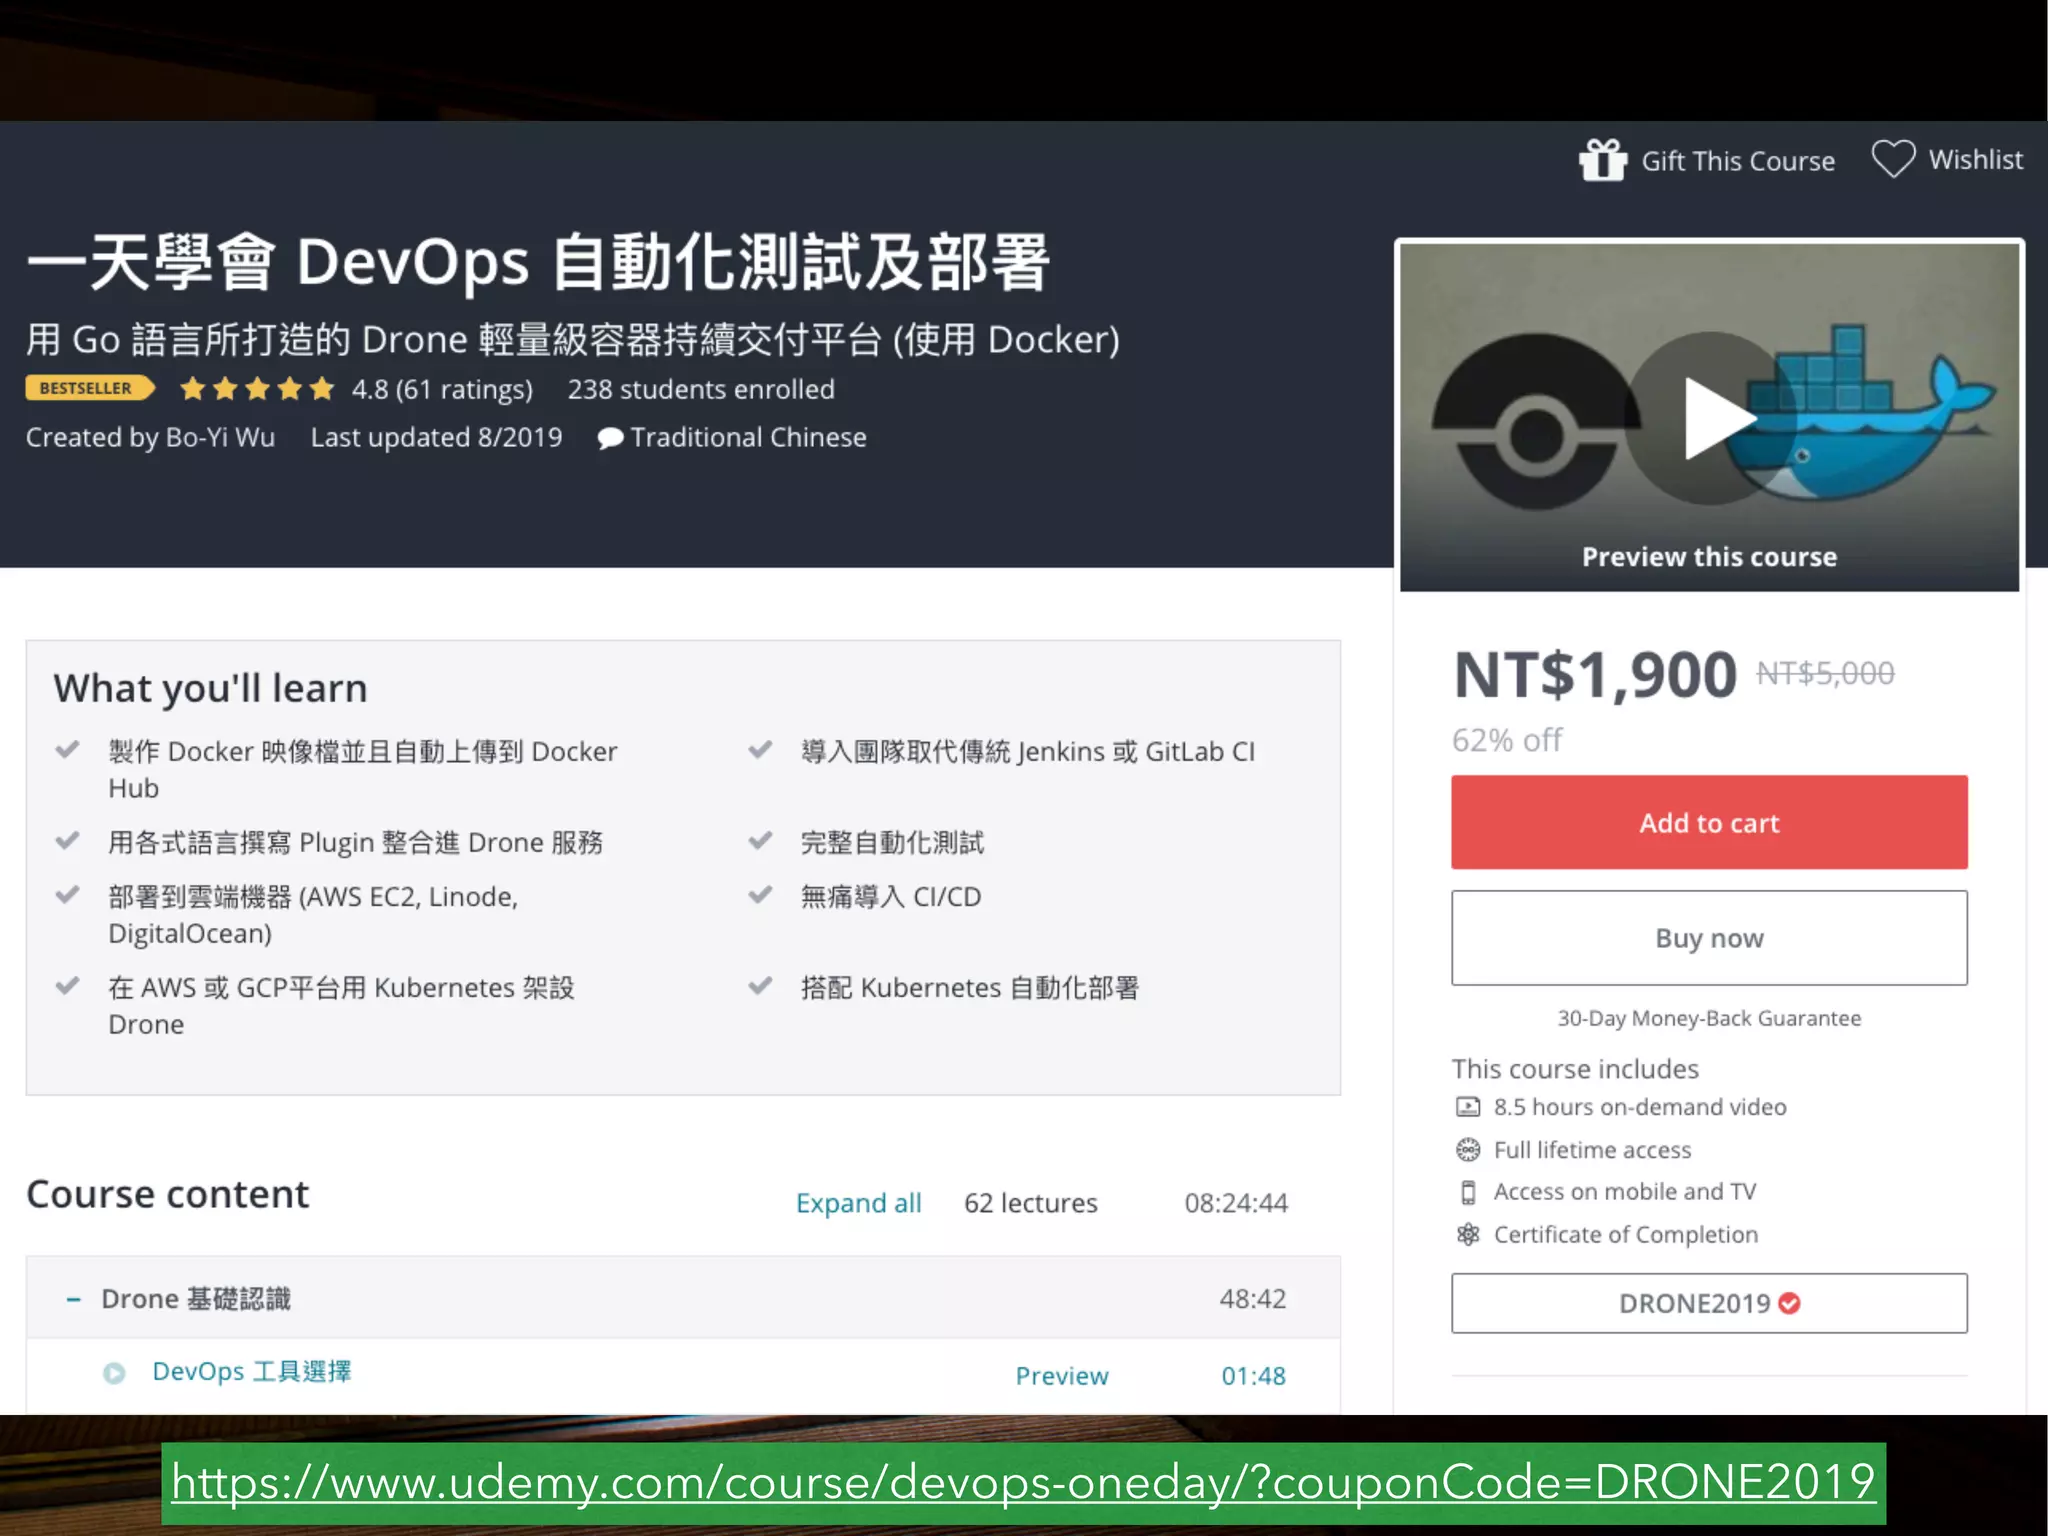Click the Traditional Chinese speech bubble icon
The image size is (2048, 1536).
pyautogui.click(x=610, y=438)
